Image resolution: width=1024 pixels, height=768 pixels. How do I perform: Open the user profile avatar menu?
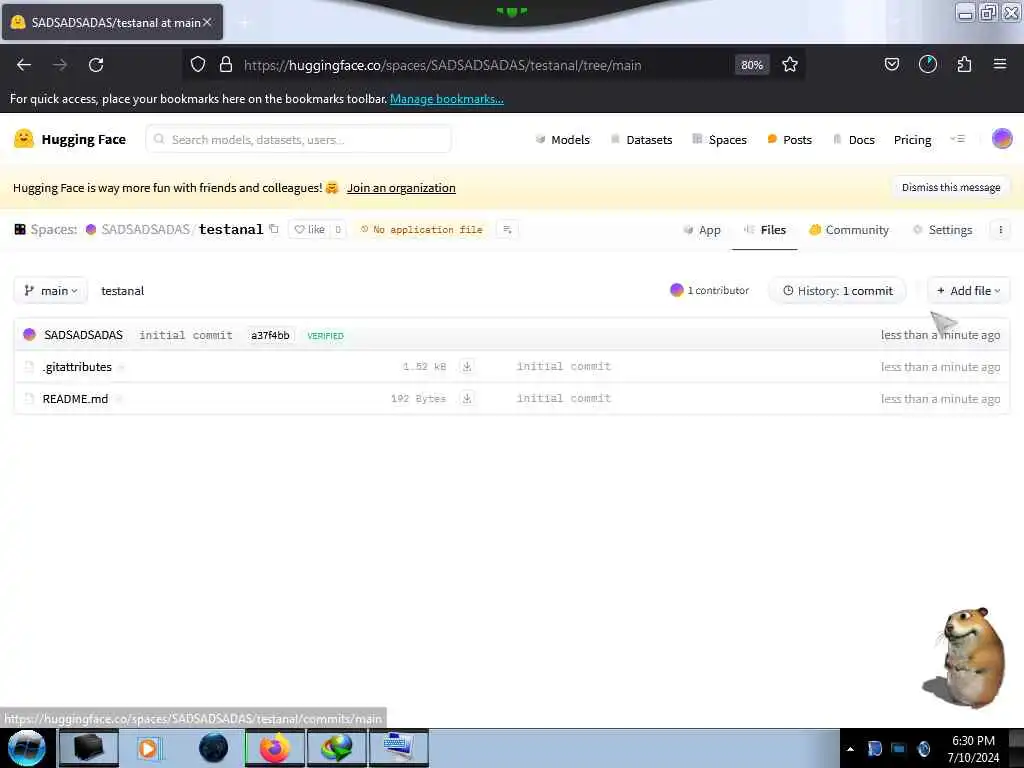(x=1002, y=138)
